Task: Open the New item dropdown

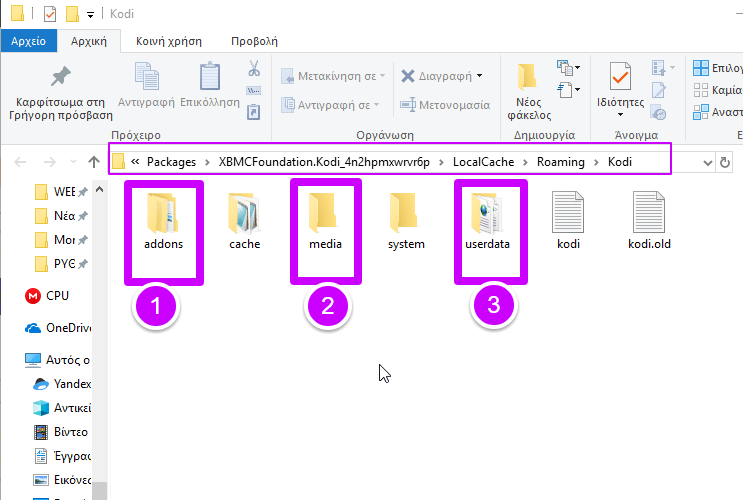Action: [569, 68]
